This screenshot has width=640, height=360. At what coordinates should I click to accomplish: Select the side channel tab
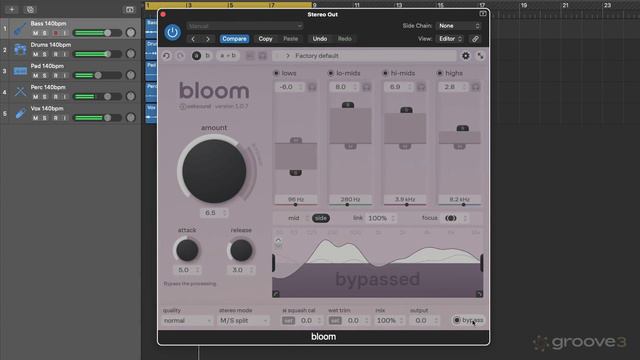pyautogui.click(x=321, y=218)
